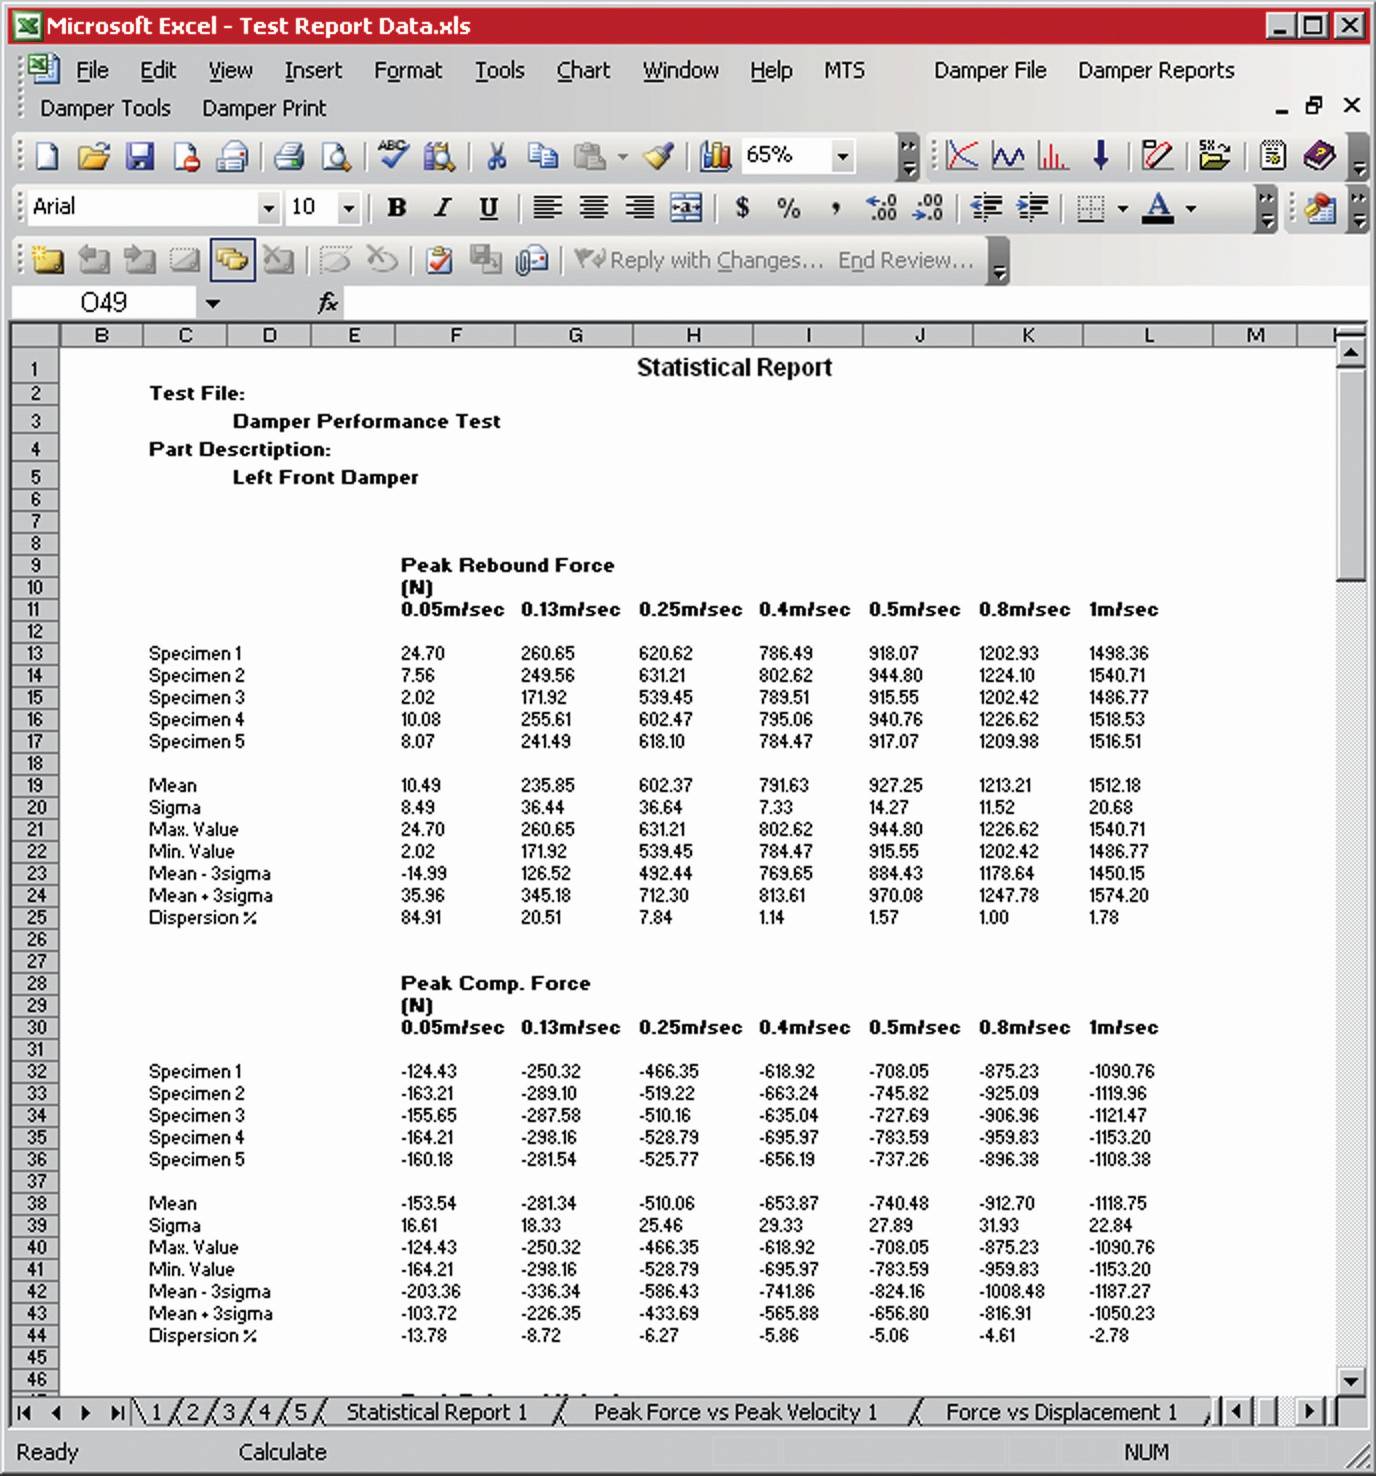Viewport: 1376px width, 1476px height.
Task: Toggle bold formatting
Action: (396, 207)
